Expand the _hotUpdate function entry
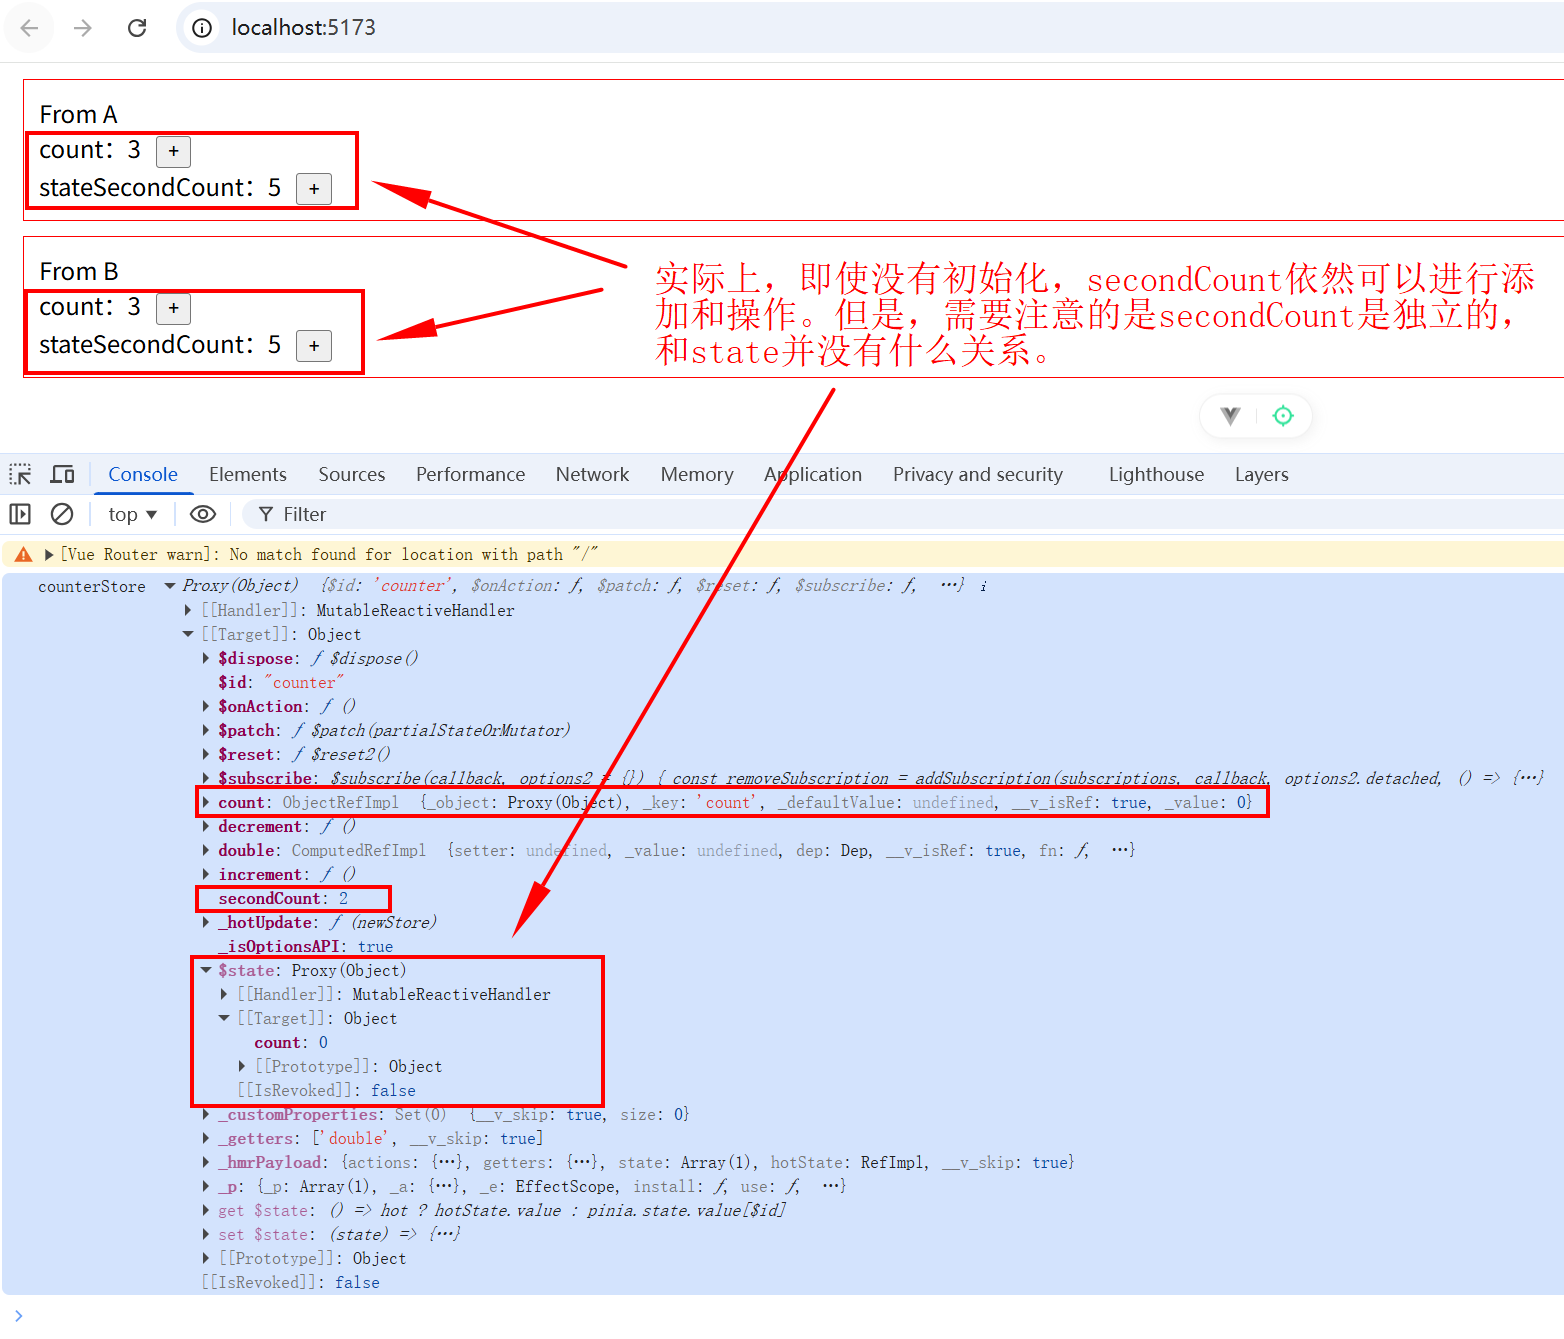The image size is (1564, 1339). 206,922
